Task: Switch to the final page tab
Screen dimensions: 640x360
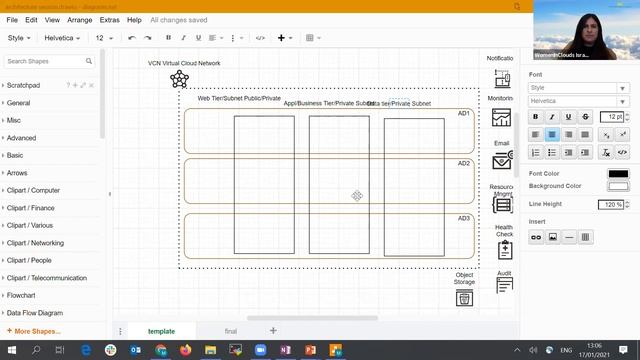Action: click(x=231, y=331)
